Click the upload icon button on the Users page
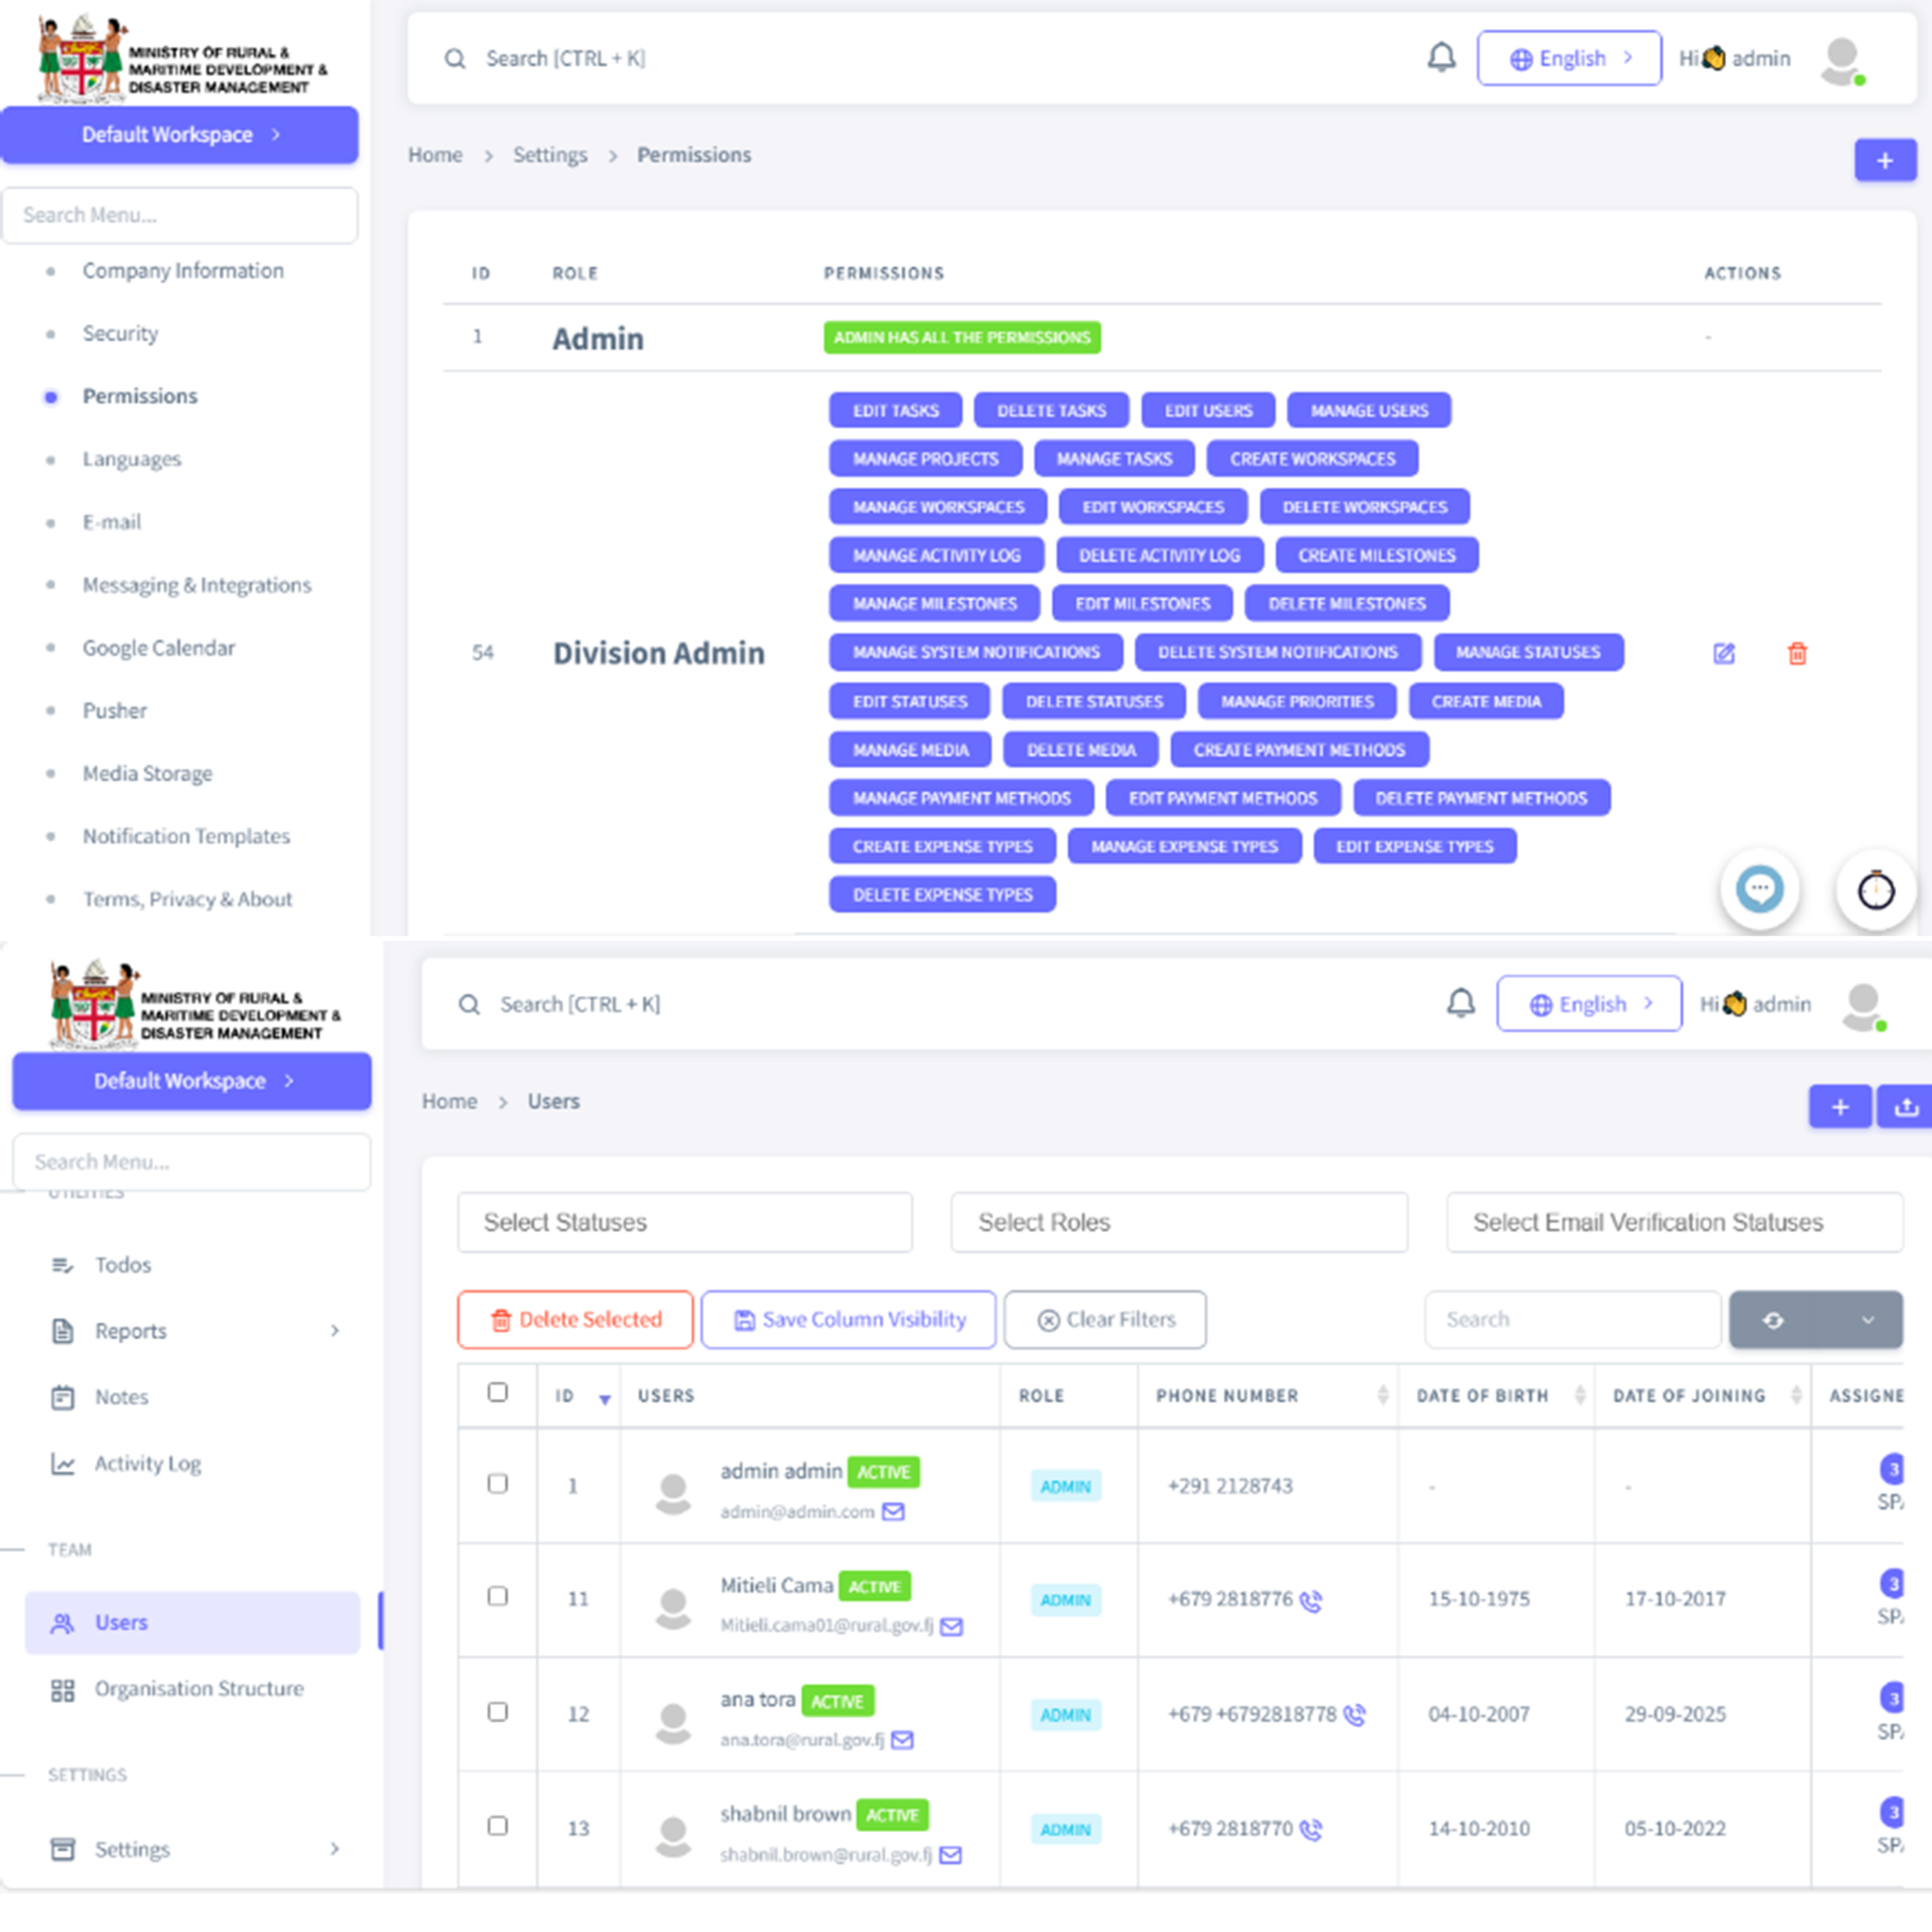 pyautogui.click(x=1906, y=1106)
